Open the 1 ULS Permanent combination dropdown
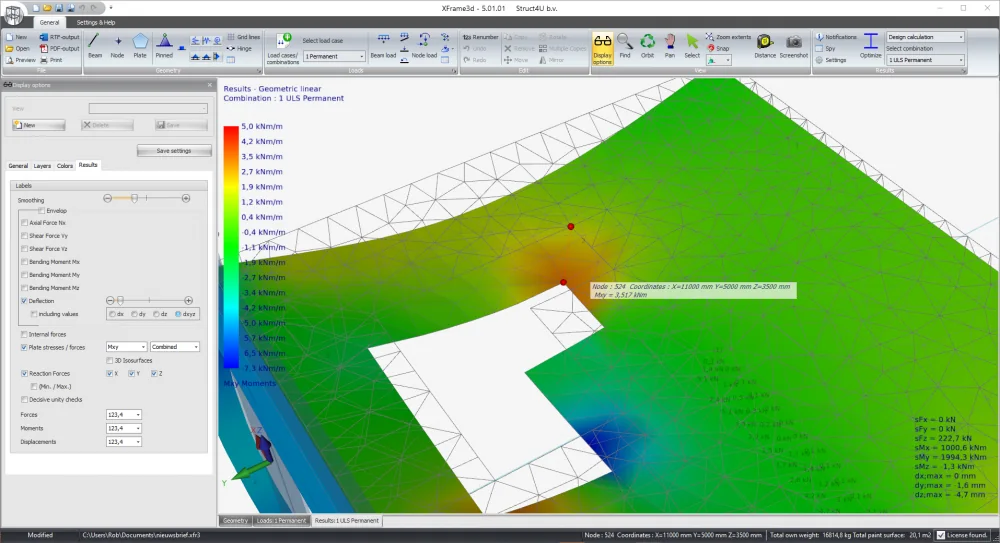This screenshot has width=1000, height=543. point(925,60)
